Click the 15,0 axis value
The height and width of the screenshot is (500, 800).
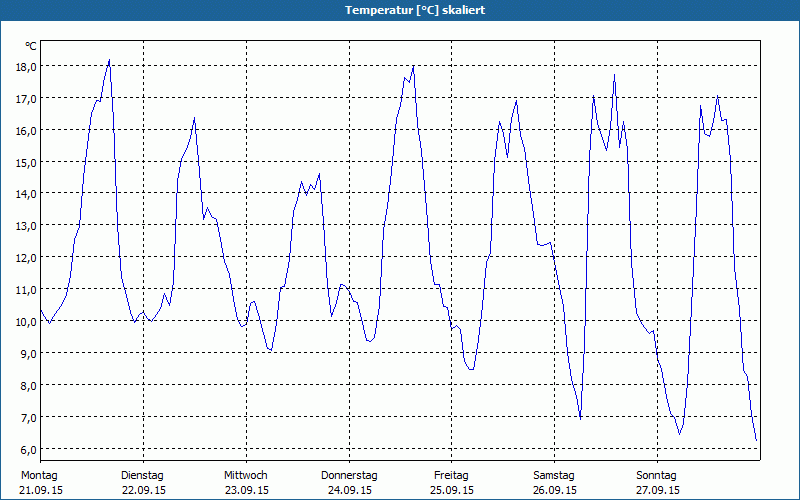[x=26, y=162]
